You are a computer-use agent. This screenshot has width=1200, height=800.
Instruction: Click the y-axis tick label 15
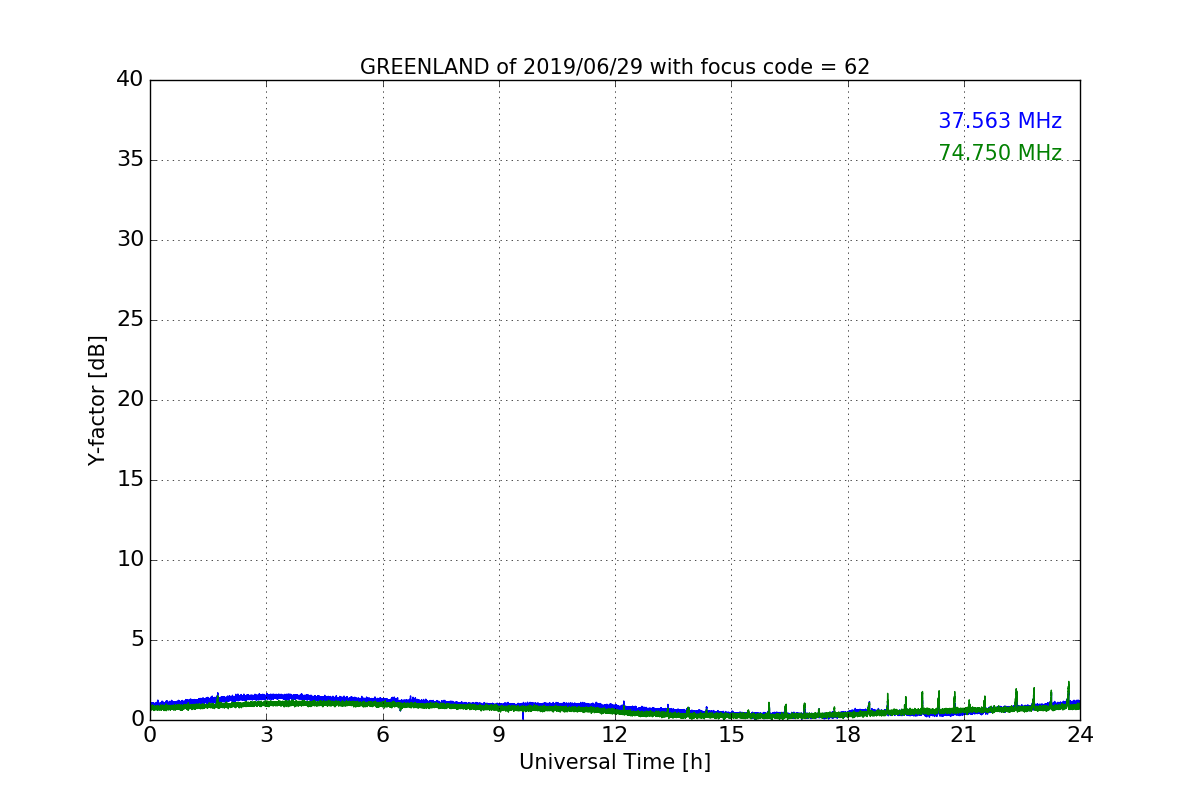(130, 480)
